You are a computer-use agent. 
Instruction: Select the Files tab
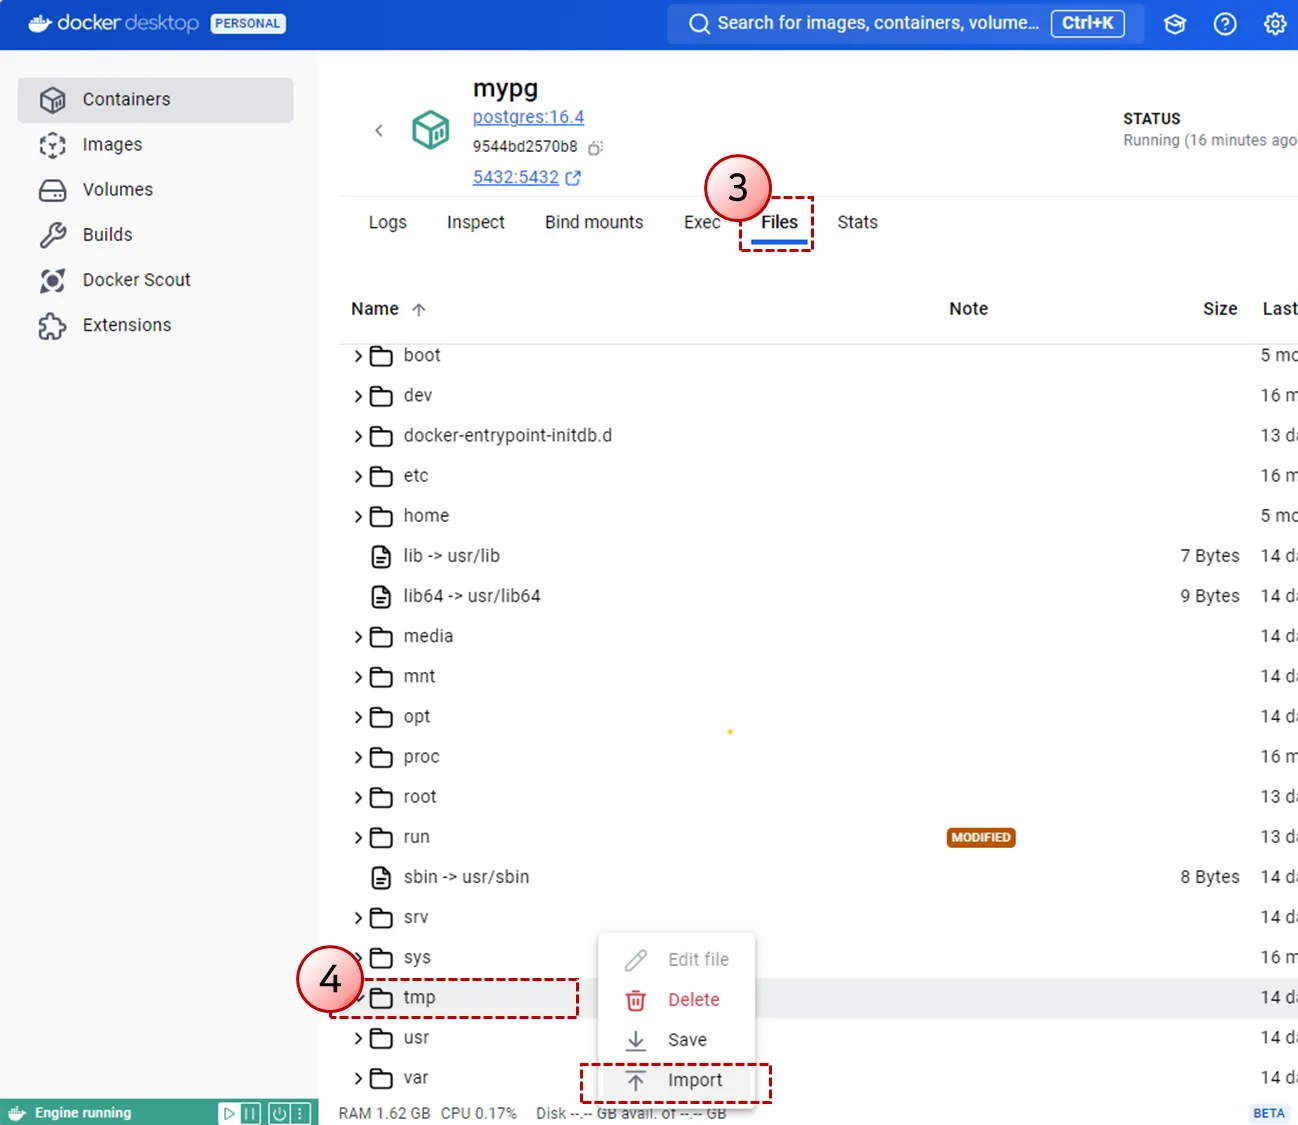(780, 222)
